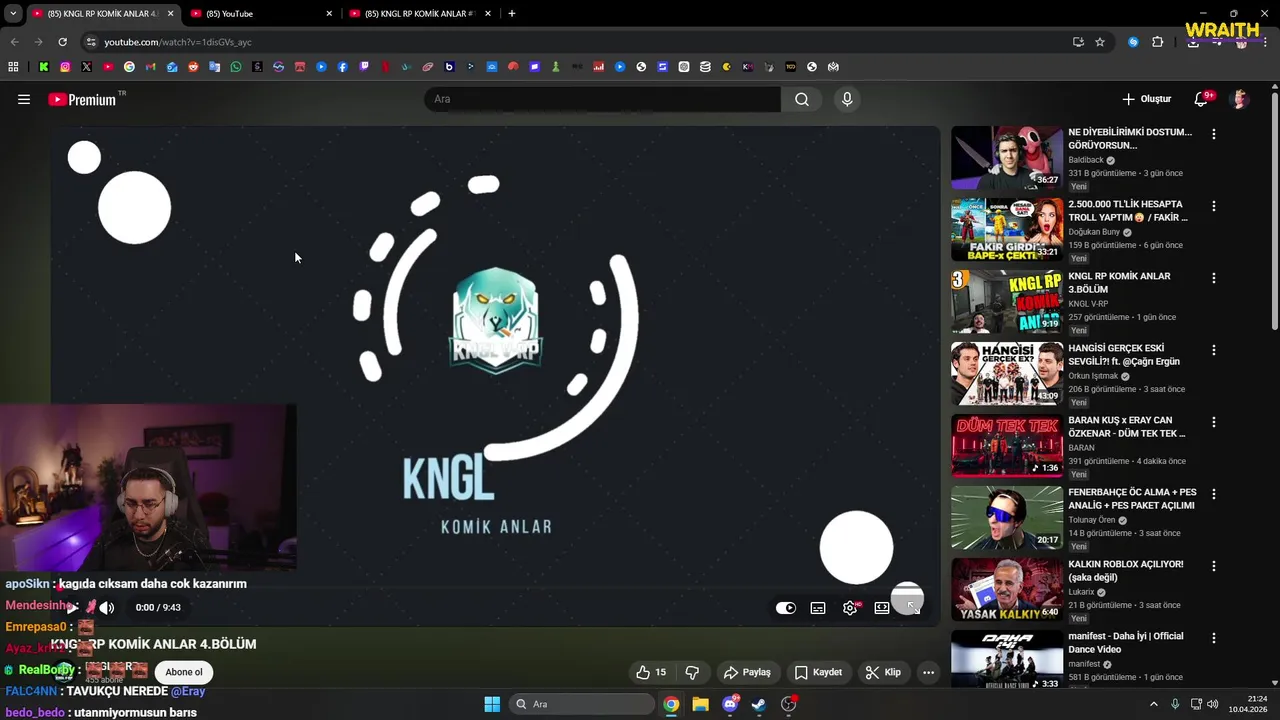Go back to previous page

(x=14, y=42)
